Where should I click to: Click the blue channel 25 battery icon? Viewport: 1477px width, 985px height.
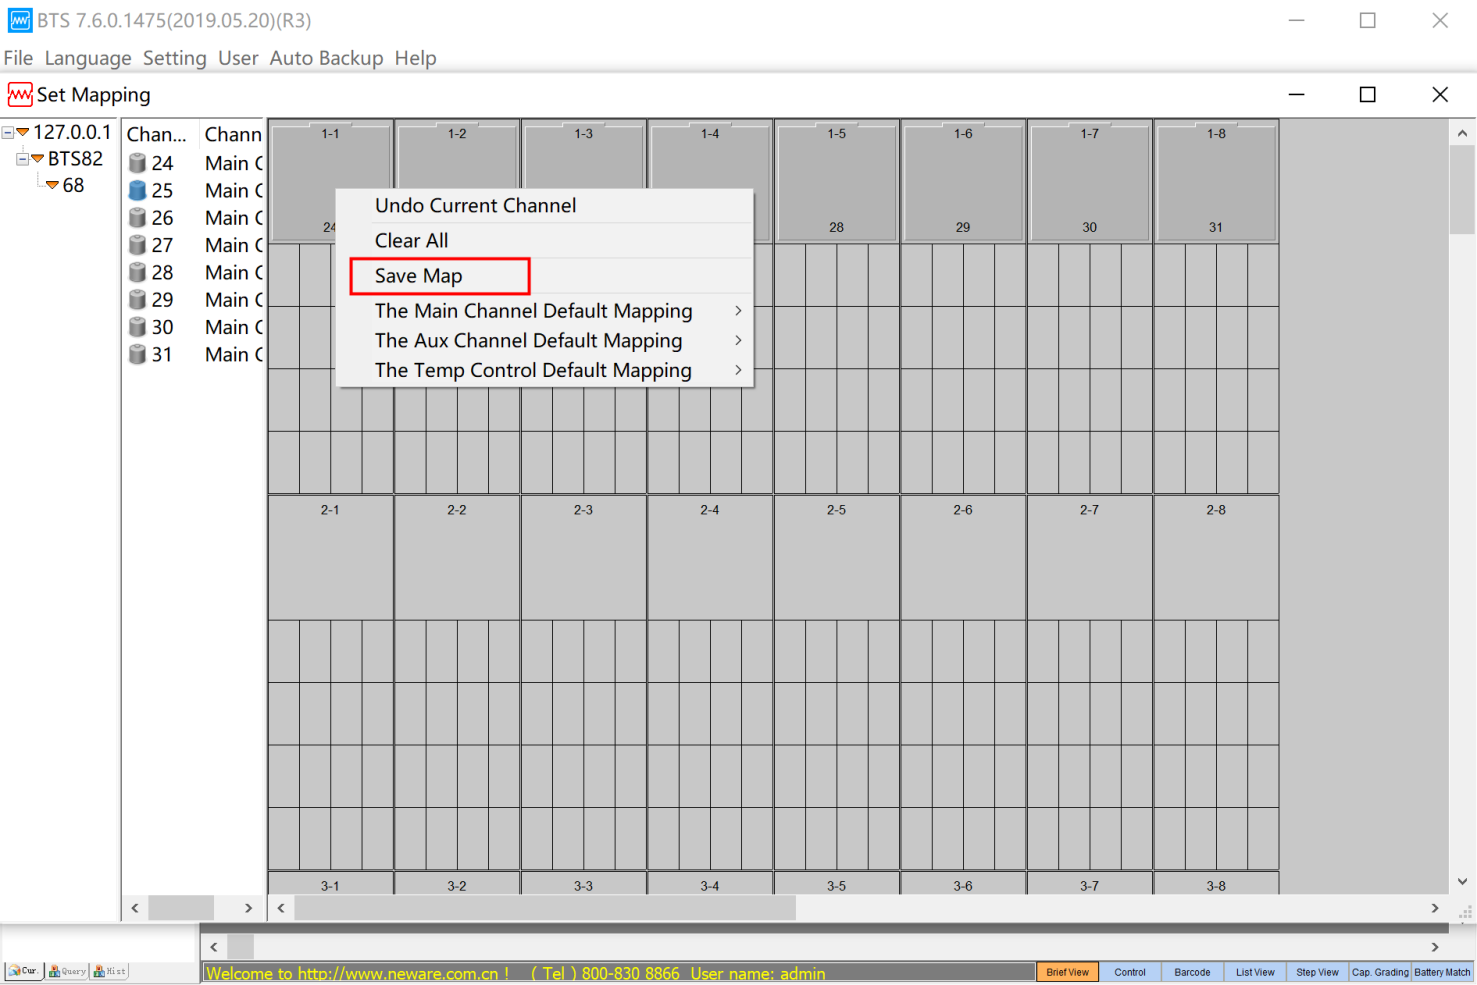click(138, 190)
